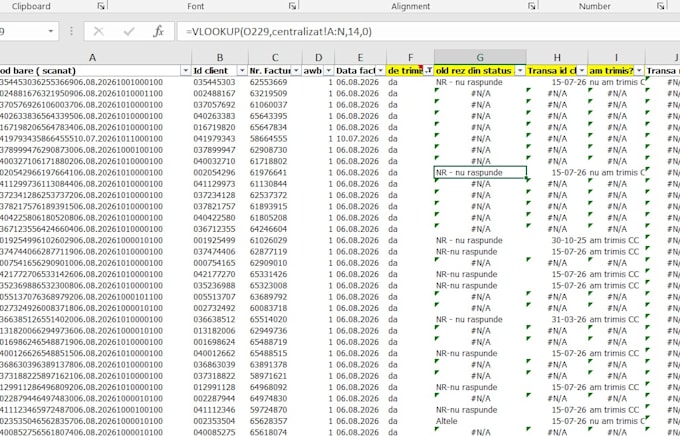
Task: Select column C header
Action: tap(275, 57)
